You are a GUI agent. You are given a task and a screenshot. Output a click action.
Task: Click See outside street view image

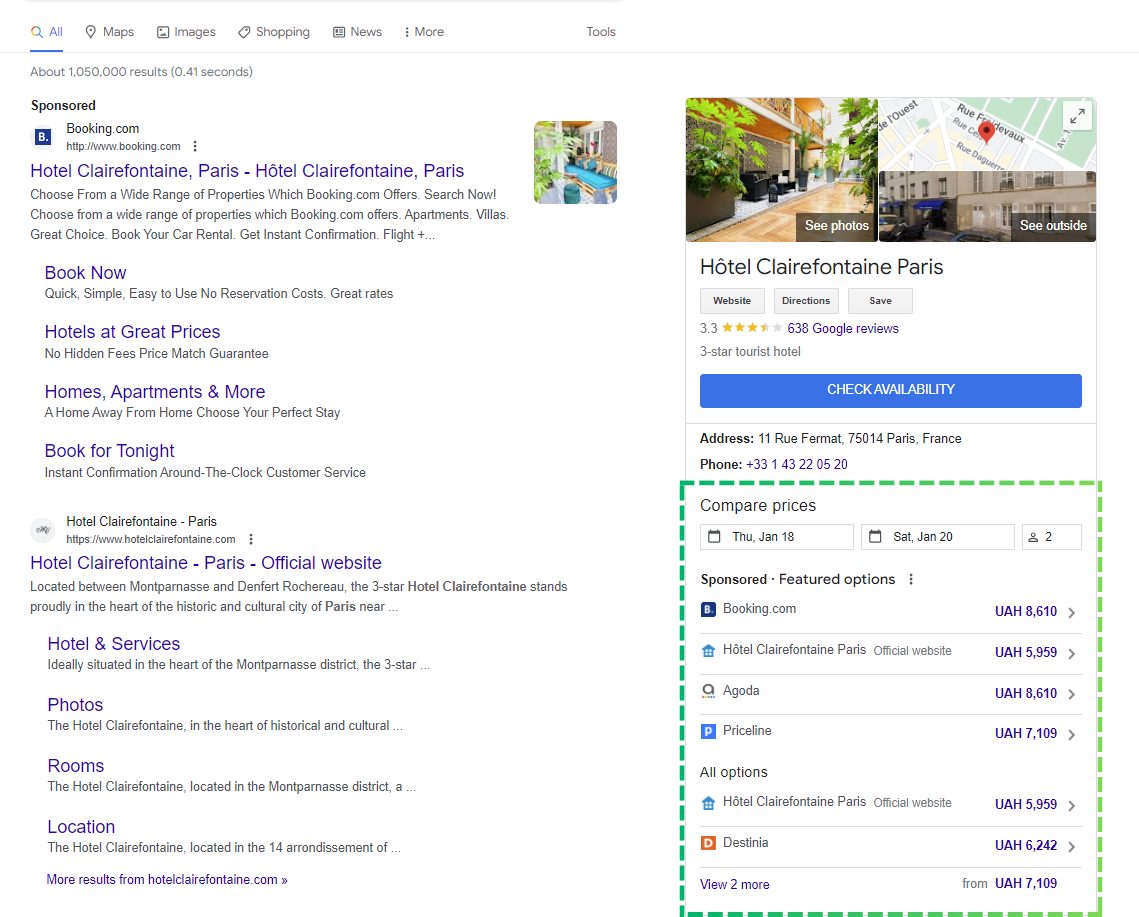tap(1053, 225)
